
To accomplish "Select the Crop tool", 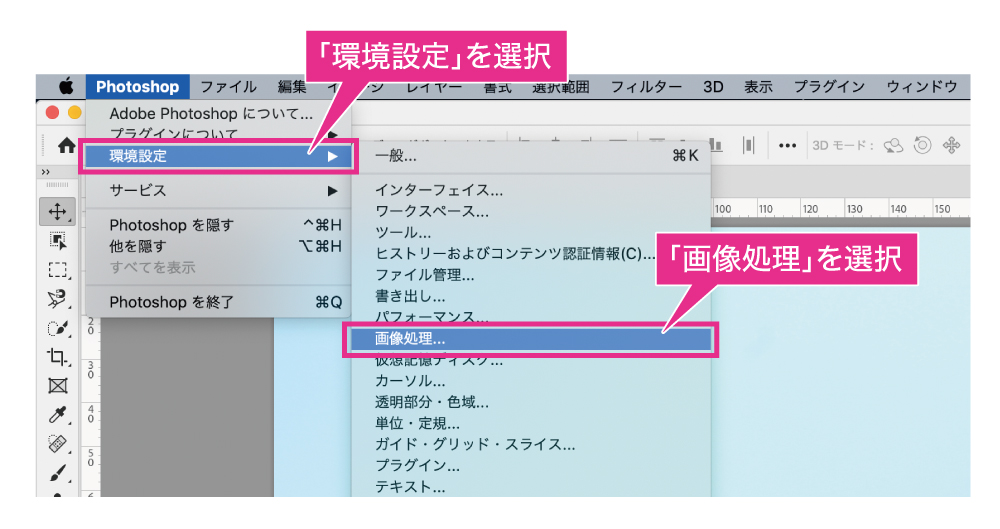I will point(57,357).
